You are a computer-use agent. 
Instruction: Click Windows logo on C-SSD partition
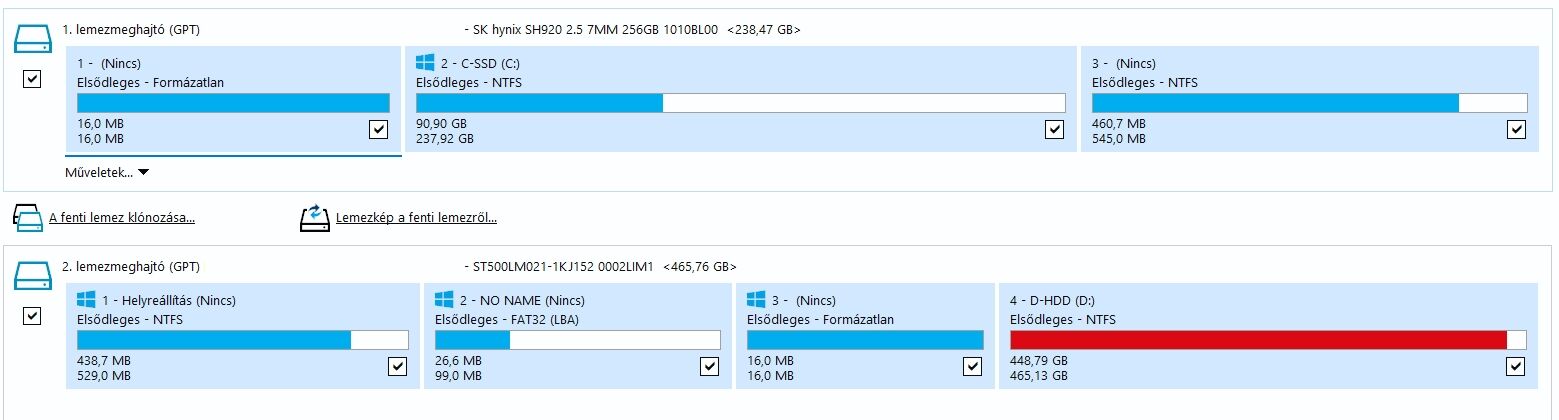click(425, 63)
